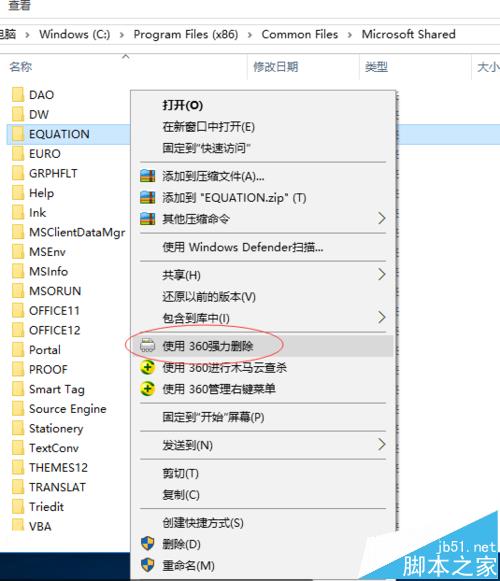Viewport: 500px width, 581px height.
Task: Select 创建快捷方式(S)
Action: (203, 523)
